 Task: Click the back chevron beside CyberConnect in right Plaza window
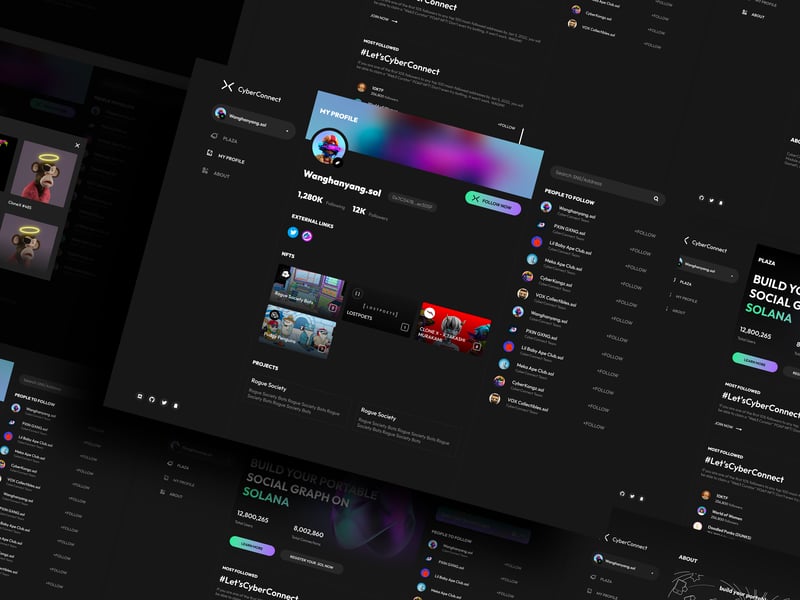coord(686,240)
